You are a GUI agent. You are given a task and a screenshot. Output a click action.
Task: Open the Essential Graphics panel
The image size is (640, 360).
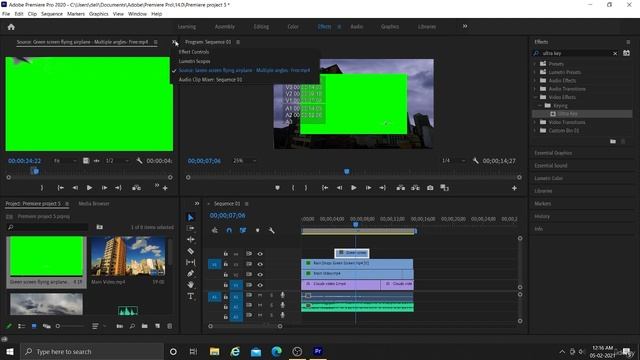553,153
